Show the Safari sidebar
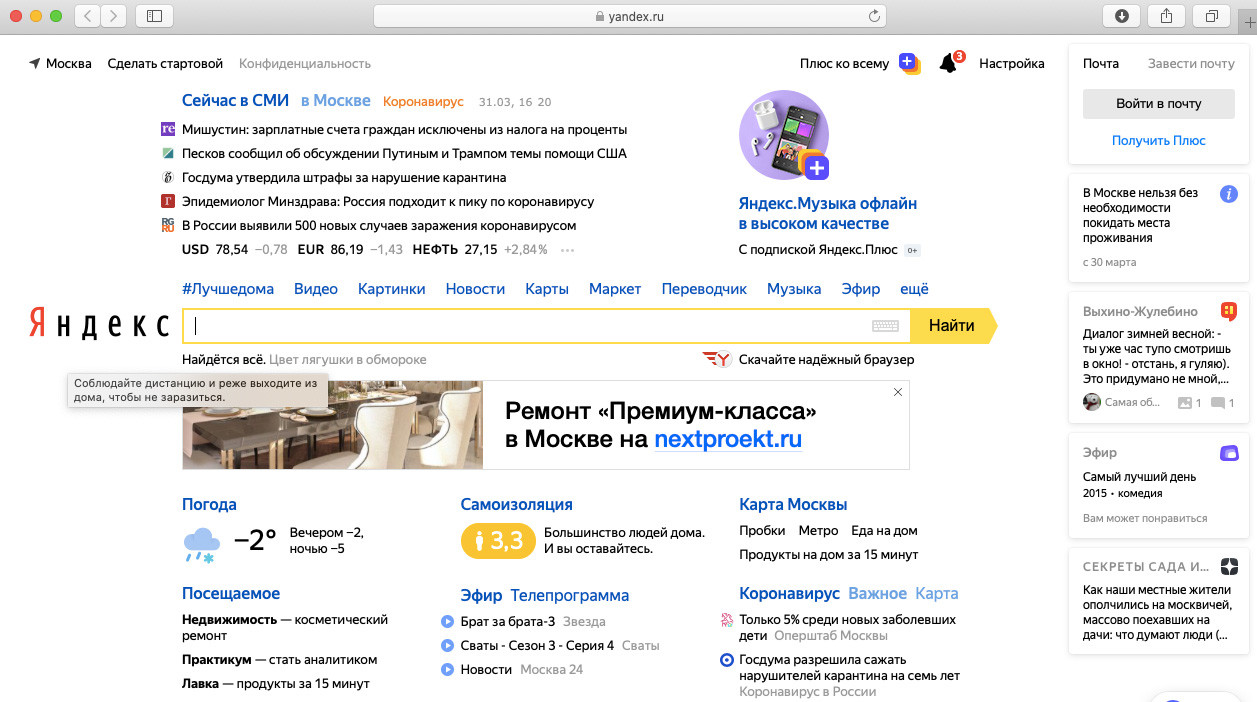The image size is (1257, 702). (154, 16)
